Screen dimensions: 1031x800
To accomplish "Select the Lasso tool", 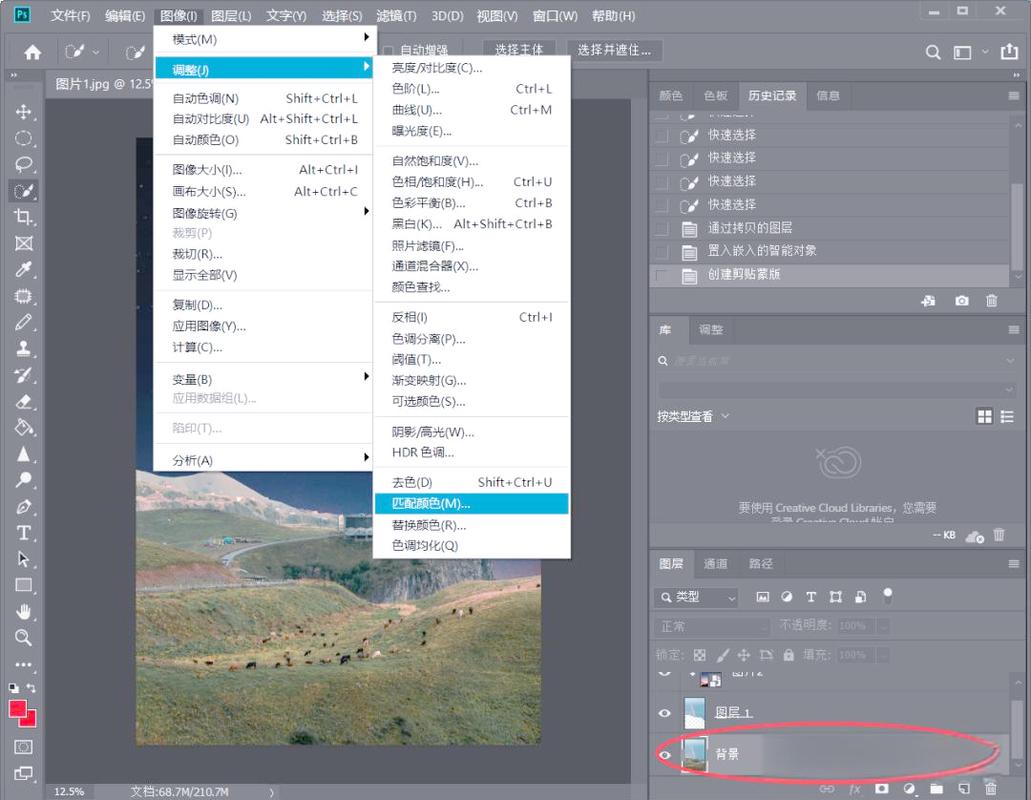I will [24, 164].
